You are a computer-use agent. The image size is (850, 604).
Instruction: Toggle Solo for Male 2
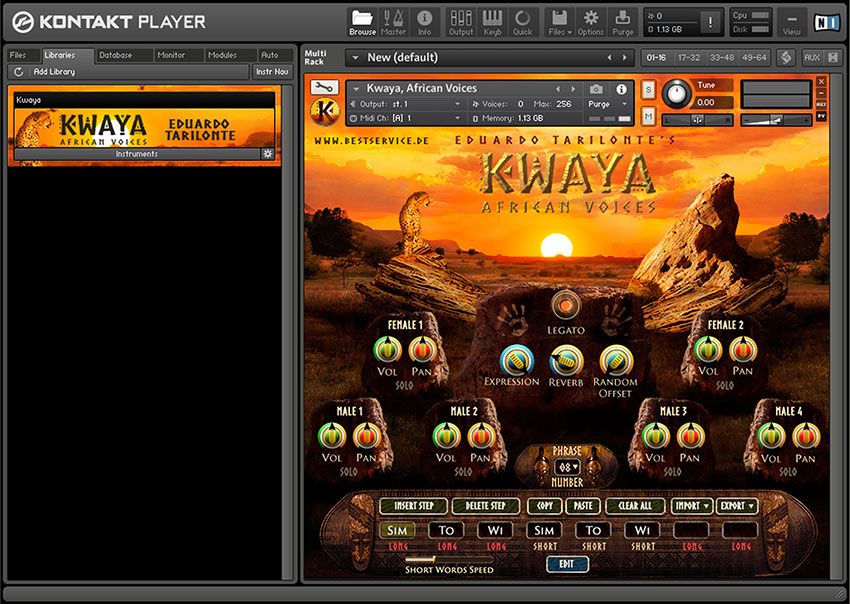[463, 472]
